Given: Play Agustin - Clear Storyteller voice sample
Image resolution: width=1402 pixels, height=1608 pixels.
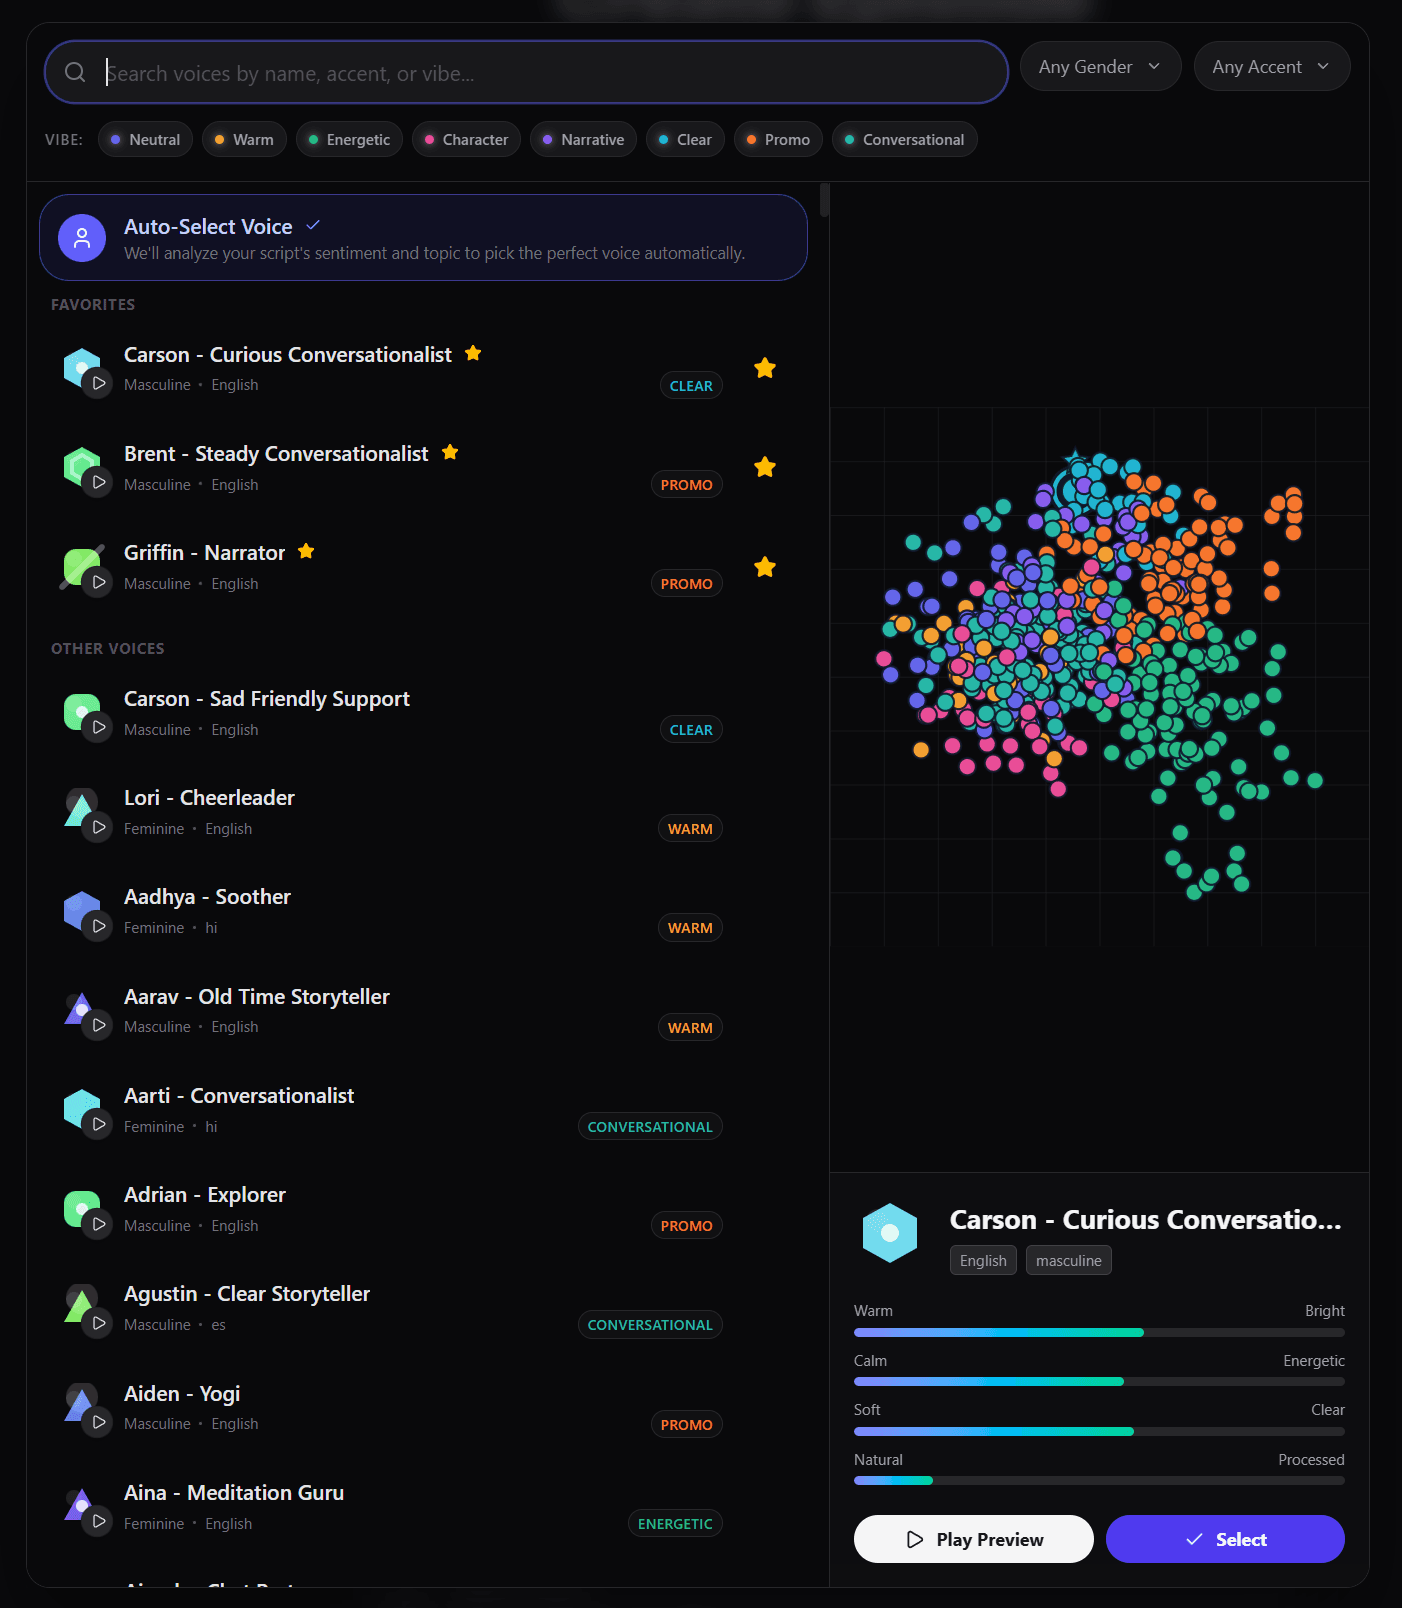Looking at the screenshot, I should (98, 1324).
